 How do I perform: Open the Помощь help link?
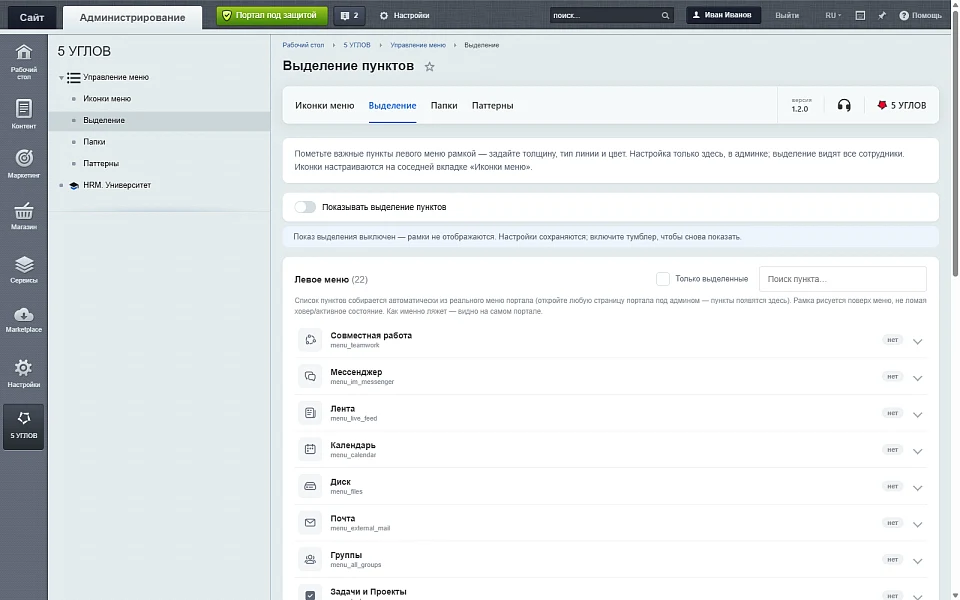(x=920, y=15)
